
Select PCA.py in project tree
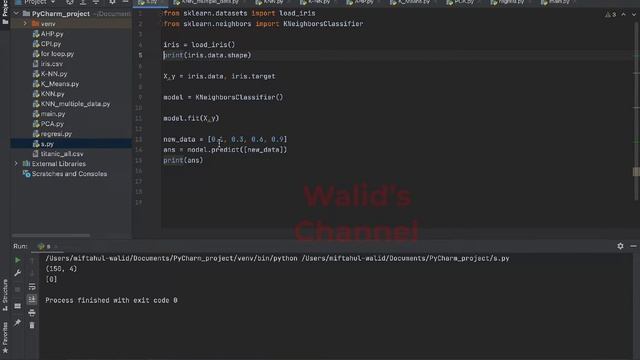(48, 124)
